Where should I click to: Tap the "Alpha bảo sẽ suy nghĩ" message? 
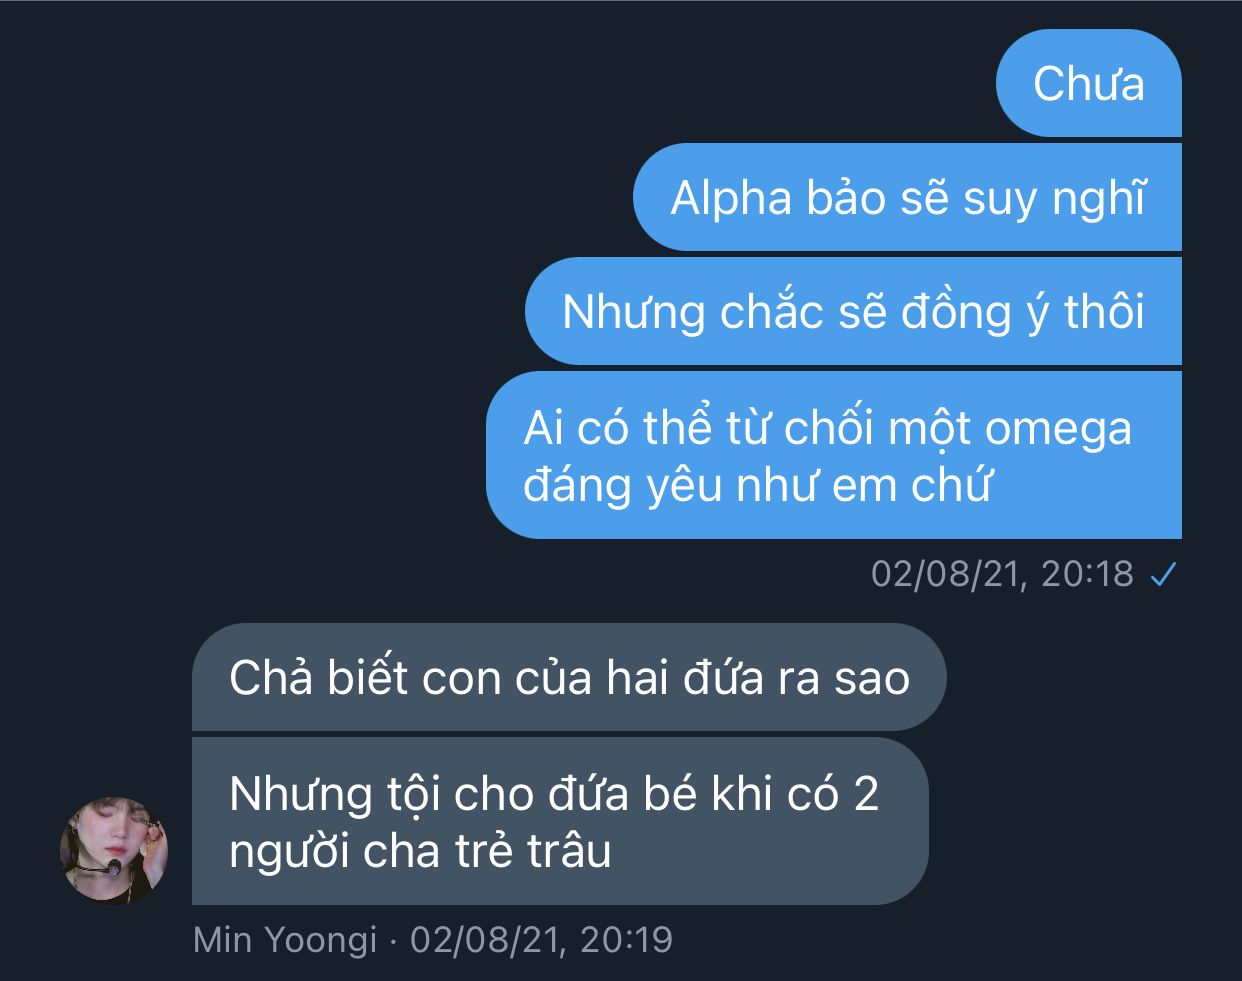coord(907,197)
